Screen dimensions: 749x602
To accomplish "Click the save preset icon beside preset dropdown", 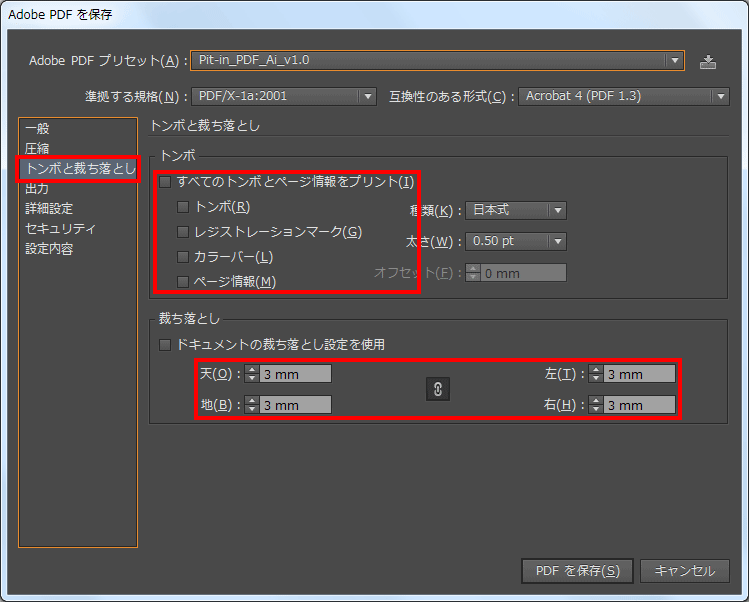I will click(708, 61).
